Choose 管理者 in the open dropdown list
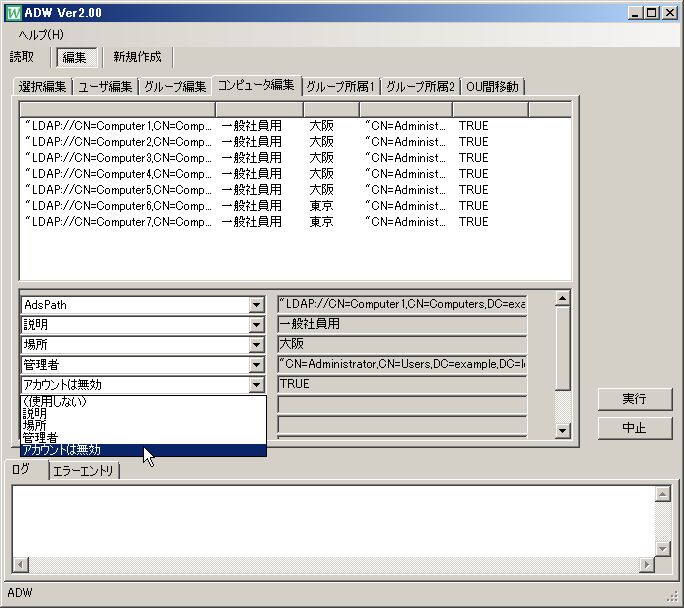This screenshot has height=608, width=684. pyautogui.click(x=143, y=437)
